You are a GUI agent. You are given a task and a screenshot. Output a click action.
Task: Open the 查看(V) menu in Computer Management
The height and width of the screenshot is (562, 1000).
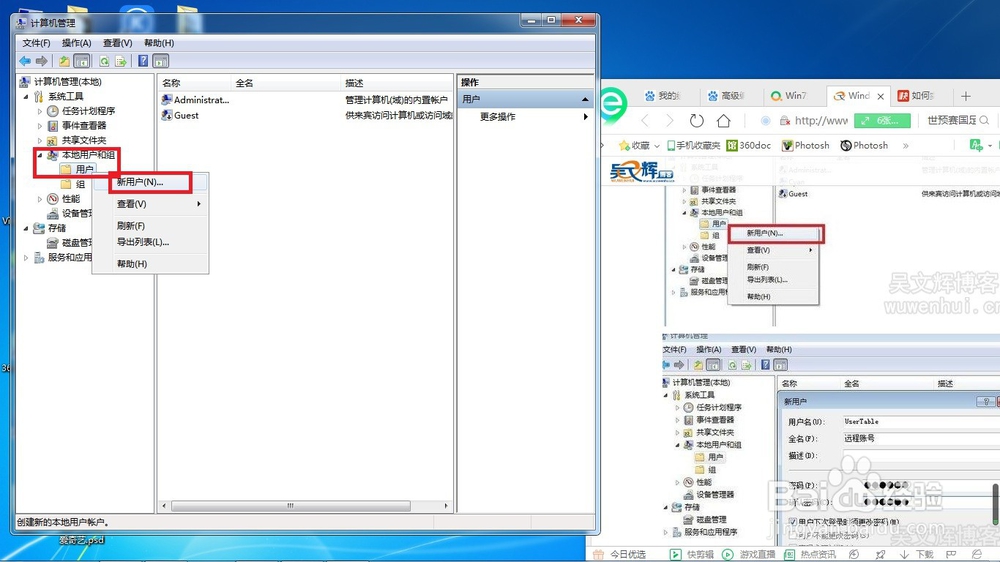118,43
